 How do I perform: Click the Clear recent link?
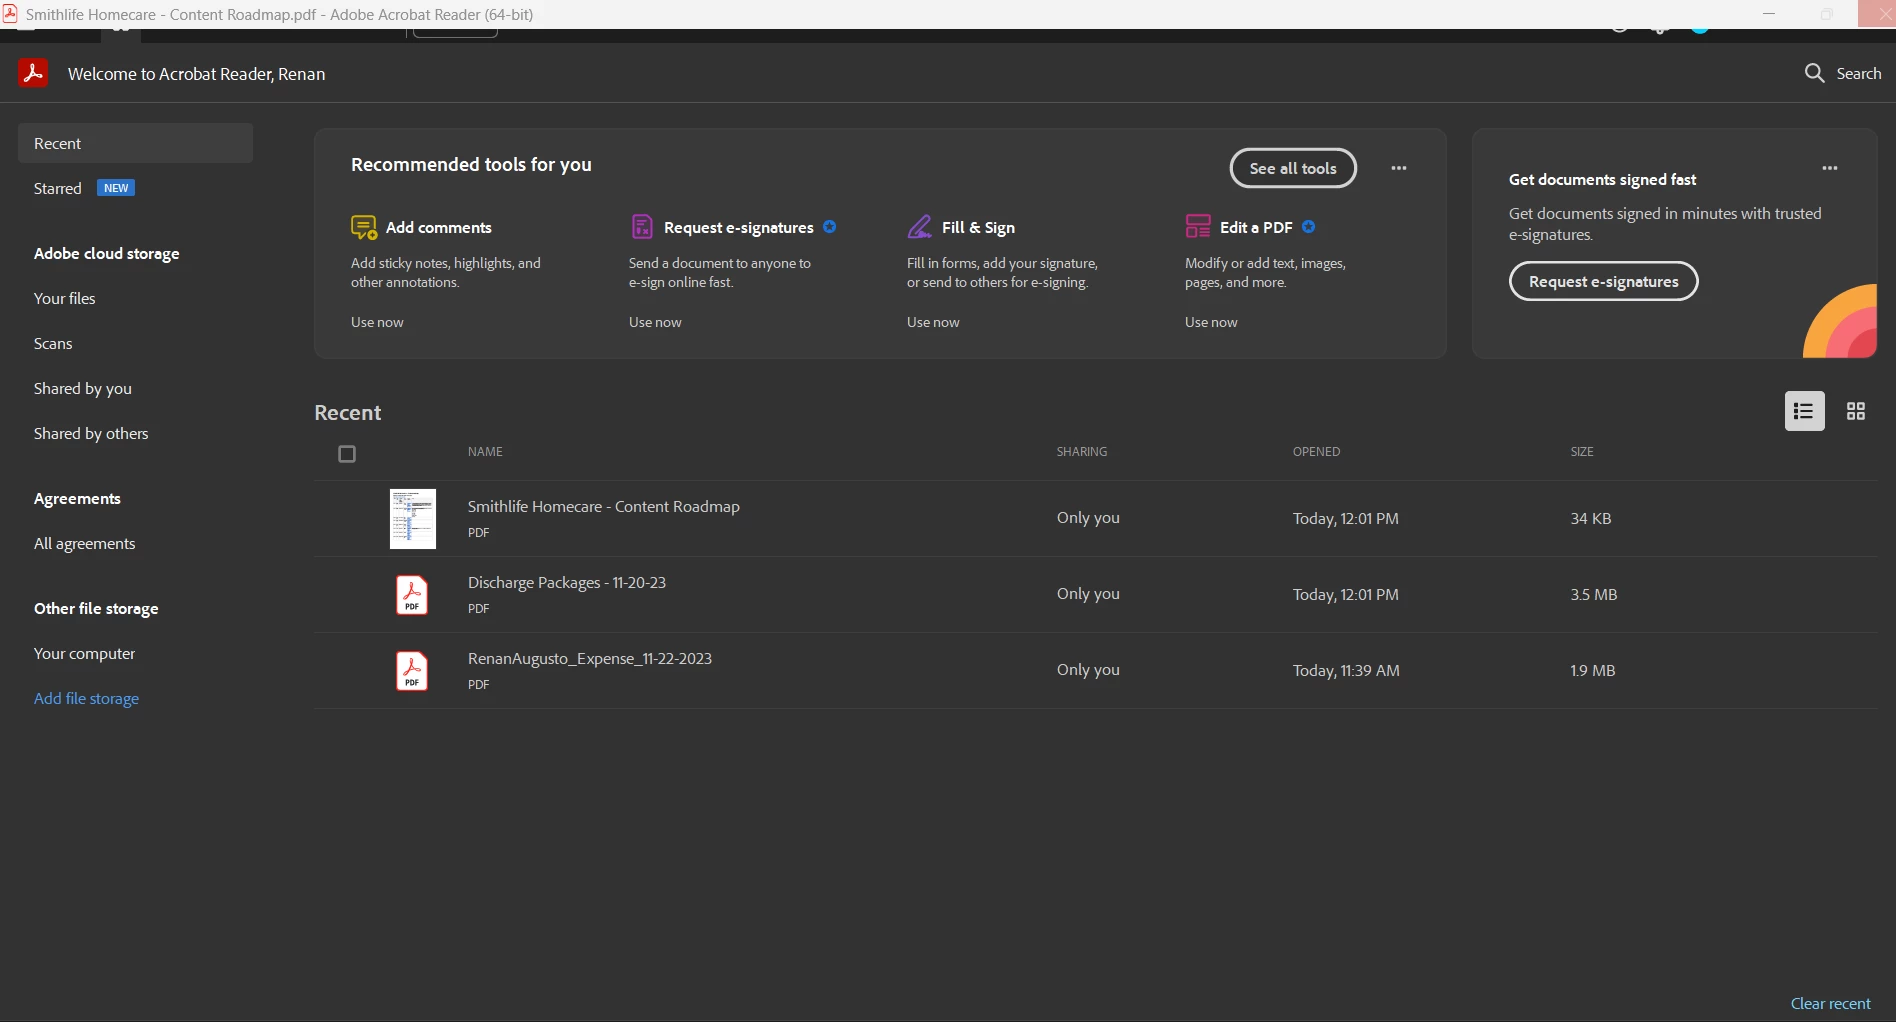click(x=1830, y=1003)
